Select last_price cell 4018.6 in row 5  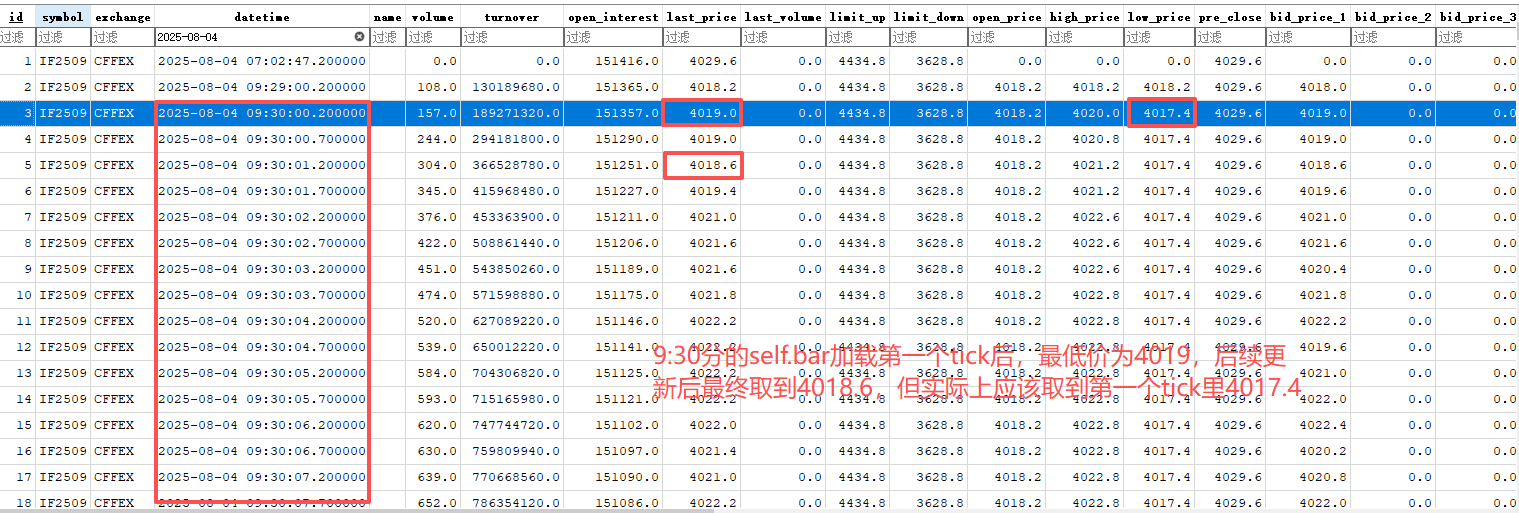702,165
